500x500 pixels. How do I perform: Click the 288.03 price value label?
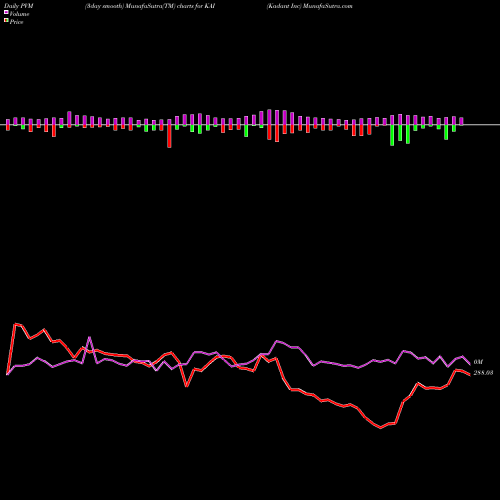483,373
